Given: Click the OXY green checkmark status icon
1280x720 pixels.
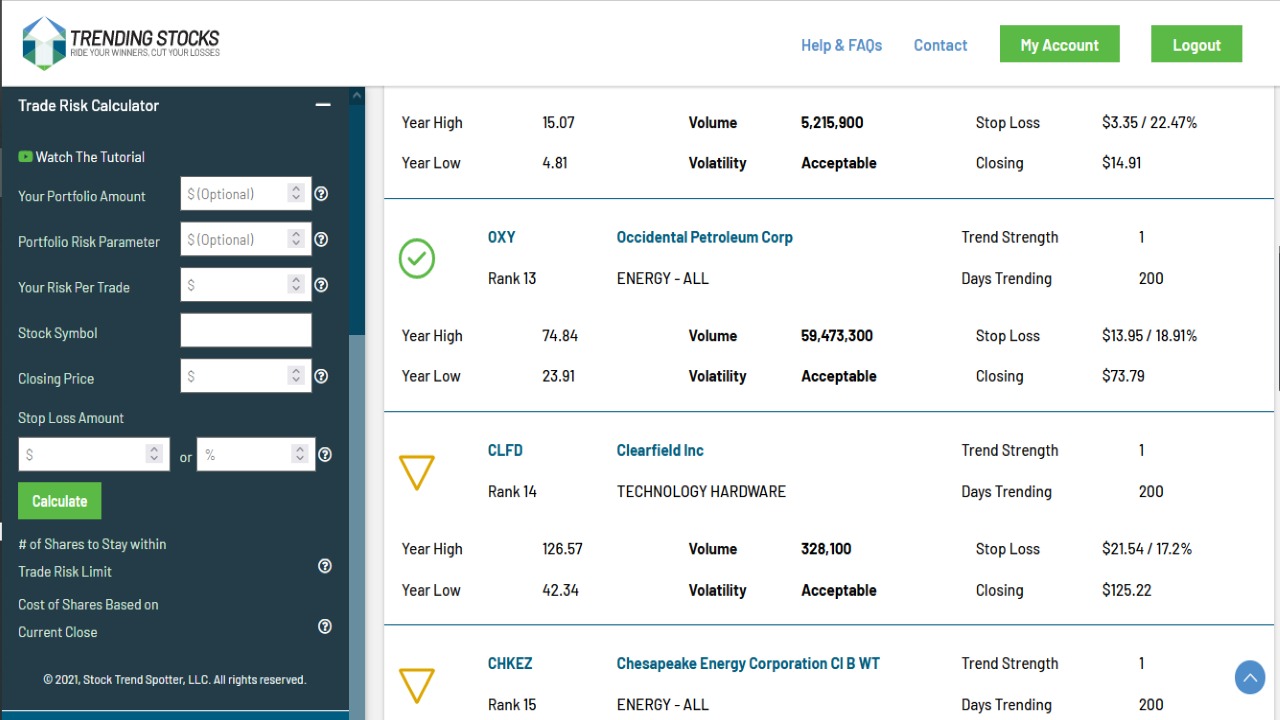Looking at the screenshot, I should click(417, 258).
